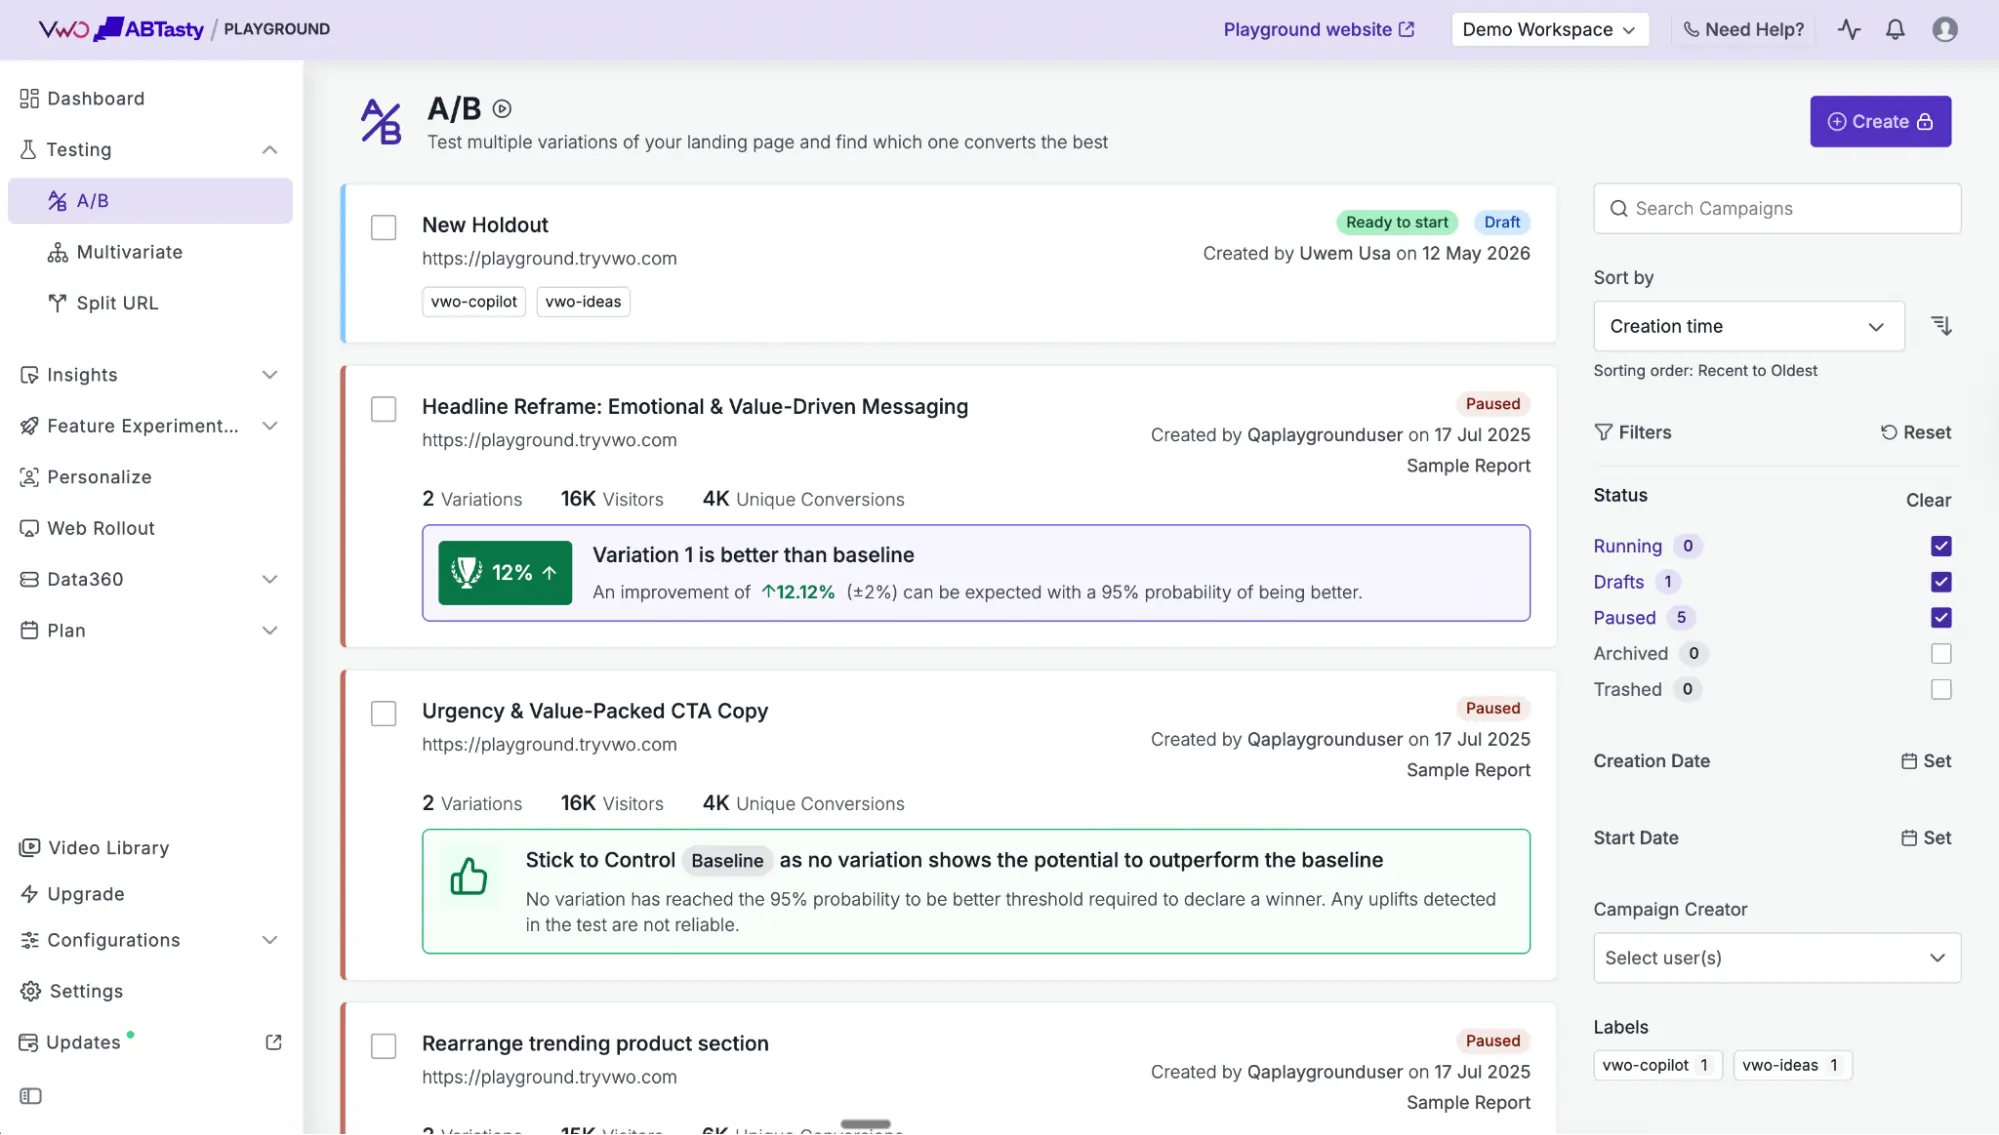
Task: Collapse the Testing section
Action: click(x=270, y=150)
